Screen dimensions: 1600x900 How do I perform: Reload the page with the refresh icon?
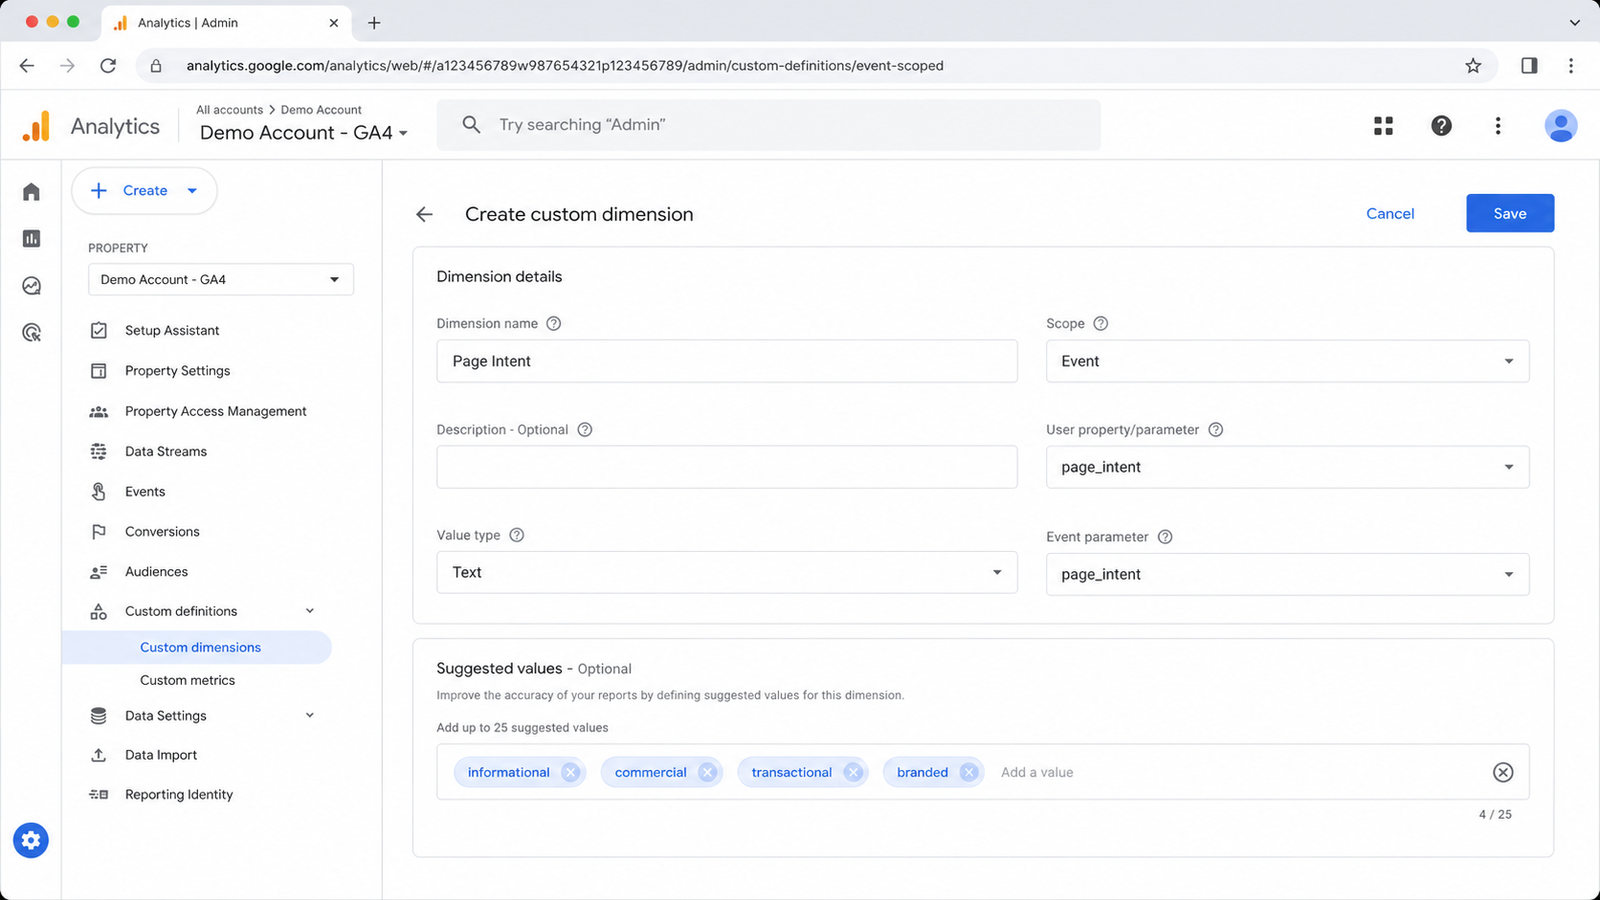(108, 66)
